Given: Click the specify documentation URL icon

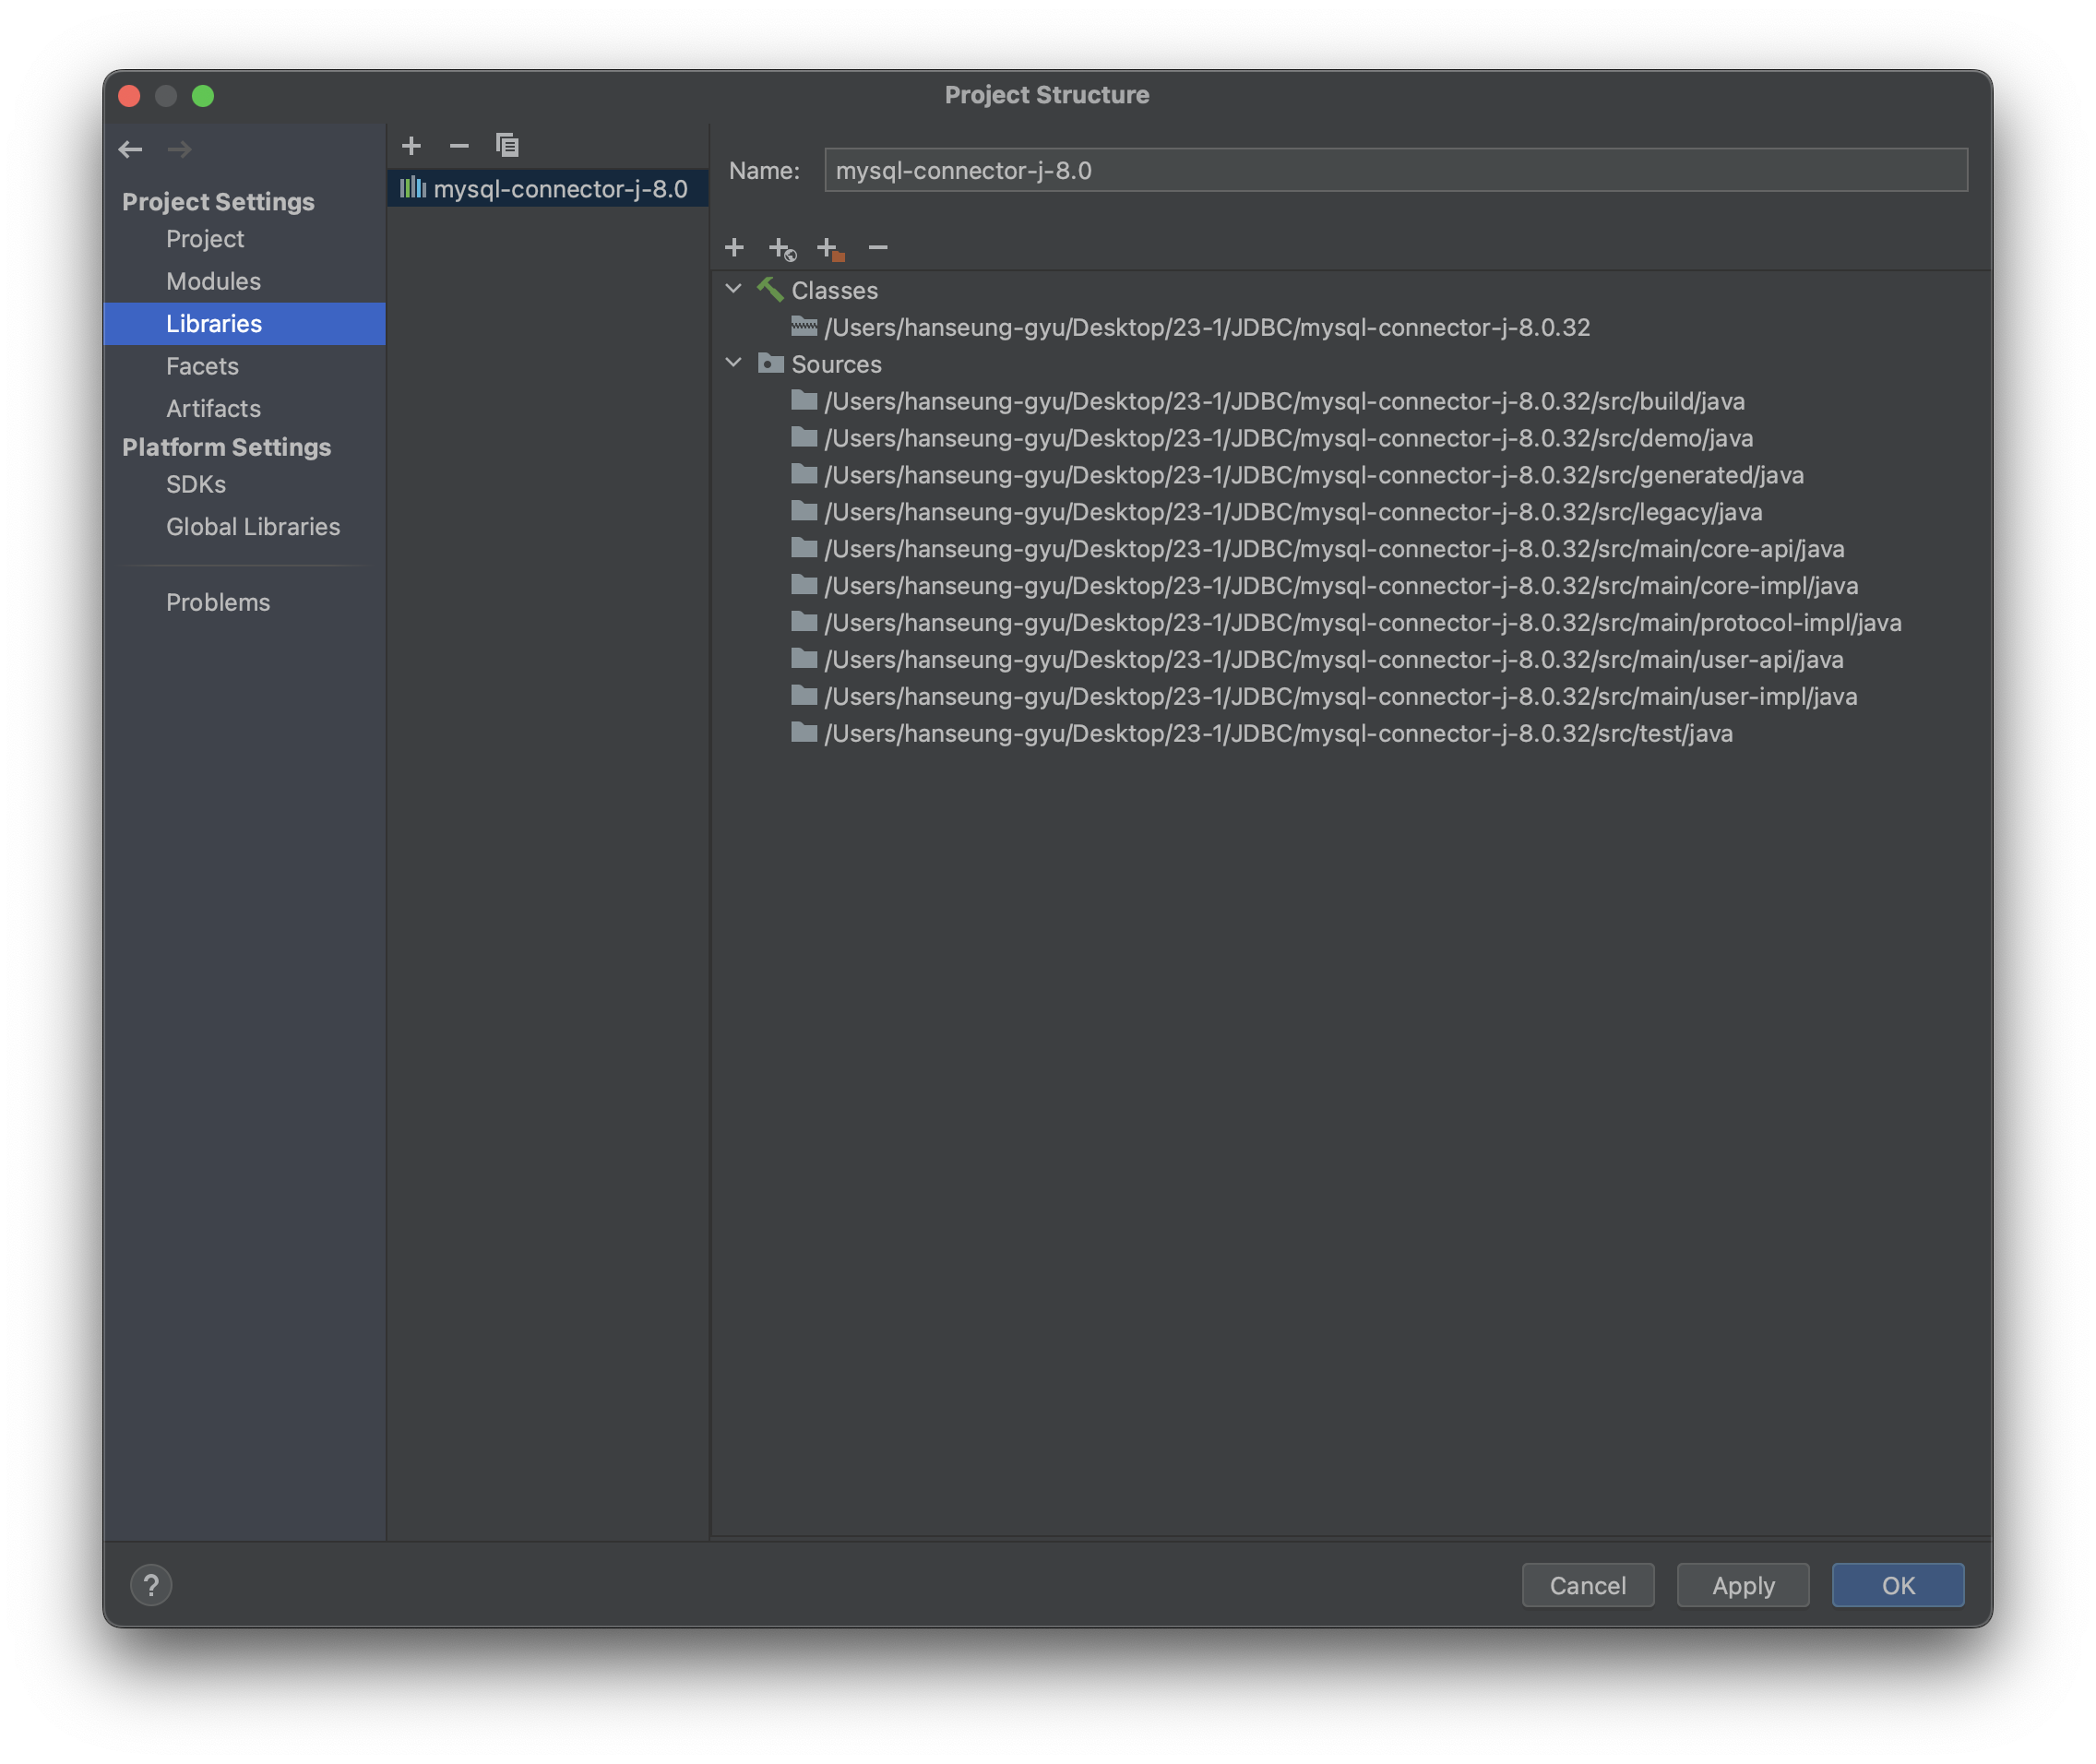Looking at the screenshot, I should point(782,248).
